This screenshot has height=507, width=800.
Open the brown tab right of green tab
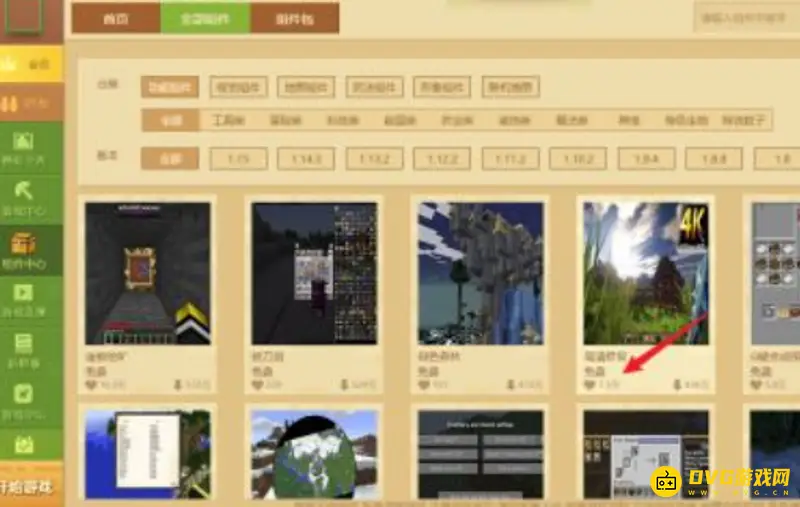click(294, 17)
